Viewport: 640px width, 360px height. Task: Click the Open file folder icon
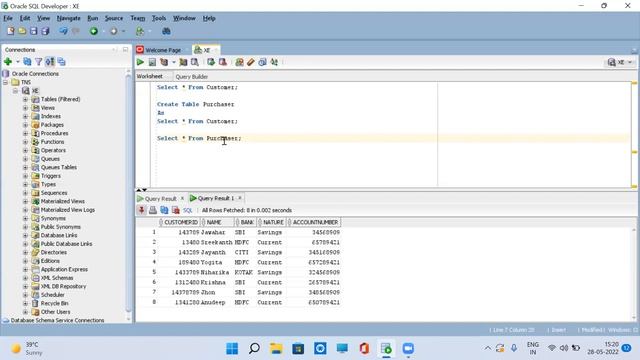[22, 31]
